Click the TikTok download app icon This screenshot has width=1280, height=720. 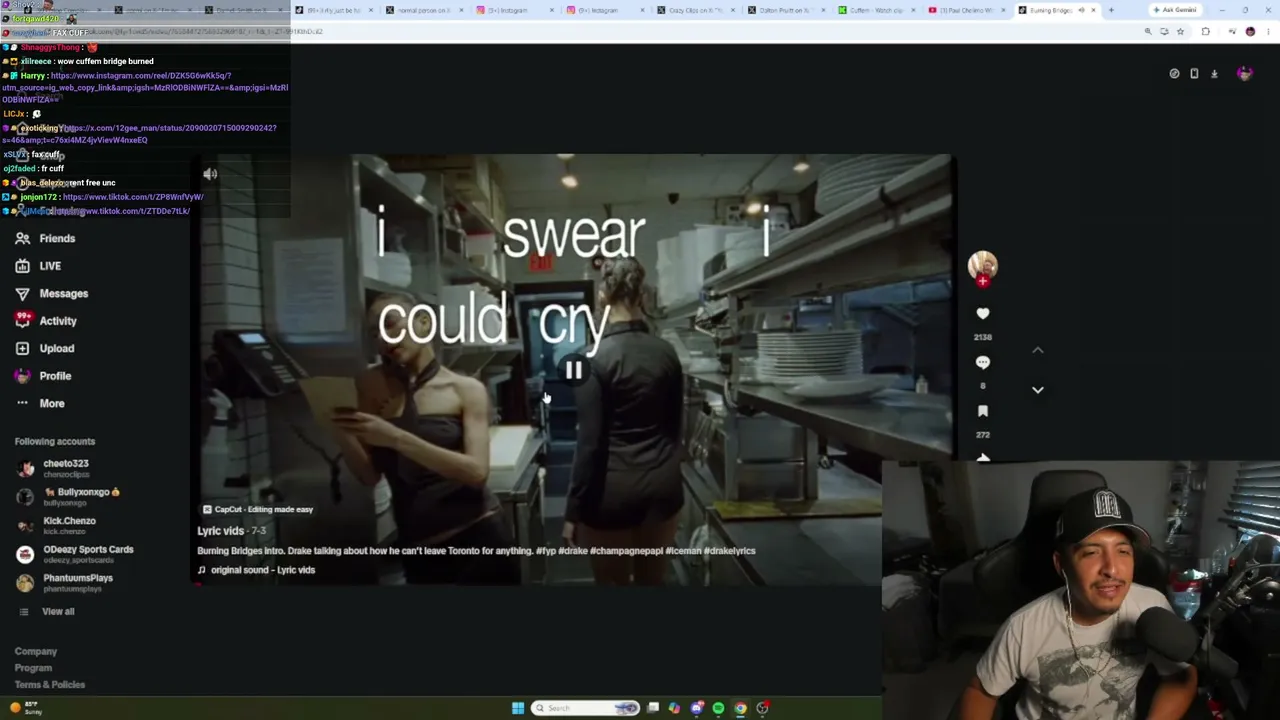point(1214,73)
